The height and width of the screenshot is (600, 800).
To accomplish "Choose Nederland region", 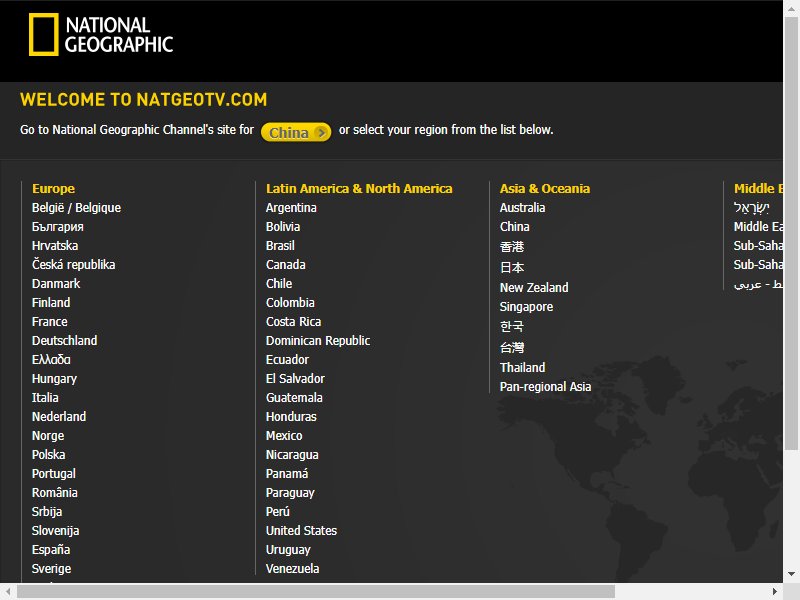I will click(59, 416).
